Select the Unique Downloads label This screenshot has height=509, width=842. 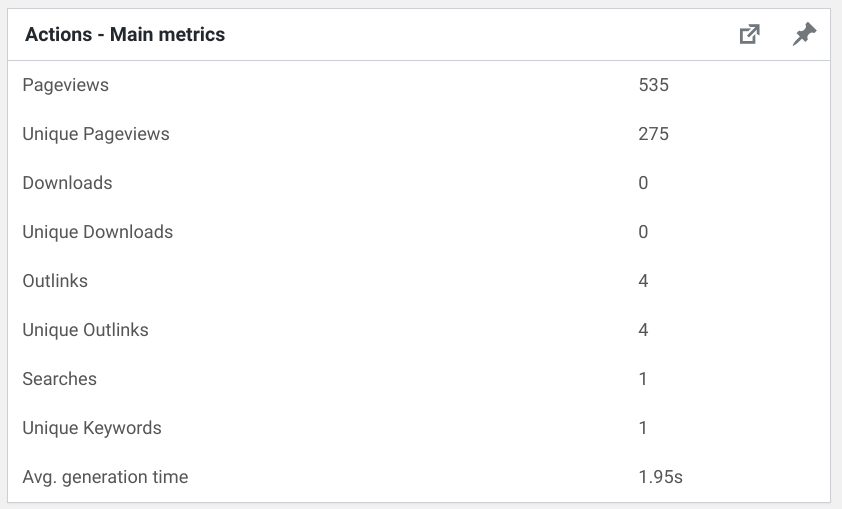(x=98, y=231)
